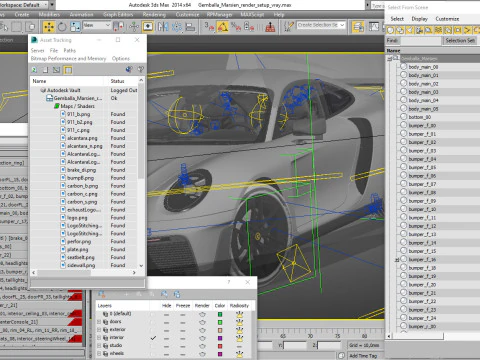This screenshot has width=480, height=360.
Task: Open the Display menu in Select From Scene
Action: pos(420,19)
